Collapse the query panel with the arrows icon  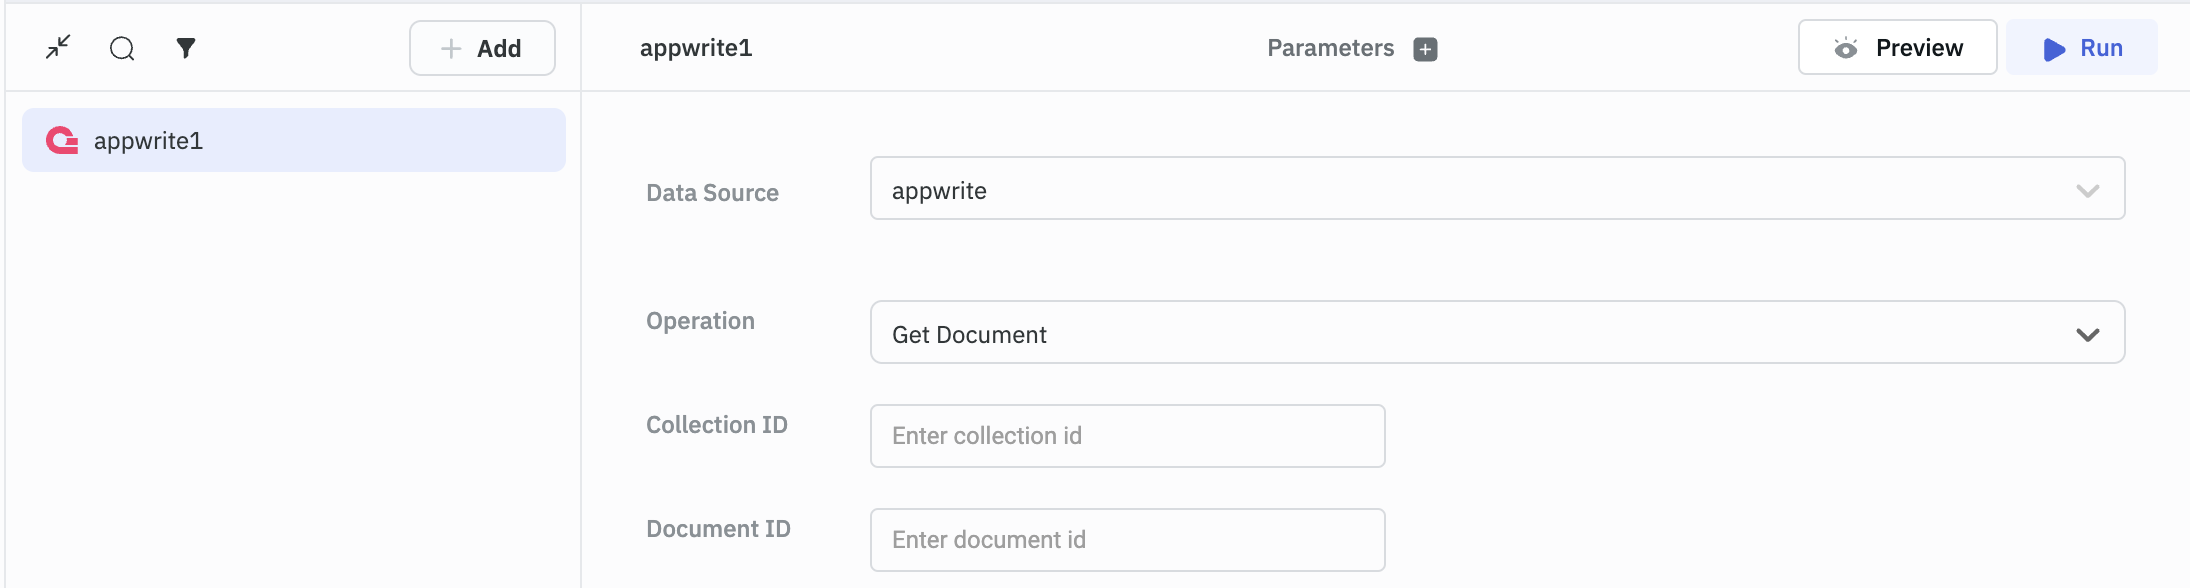[x=58, y=47]
